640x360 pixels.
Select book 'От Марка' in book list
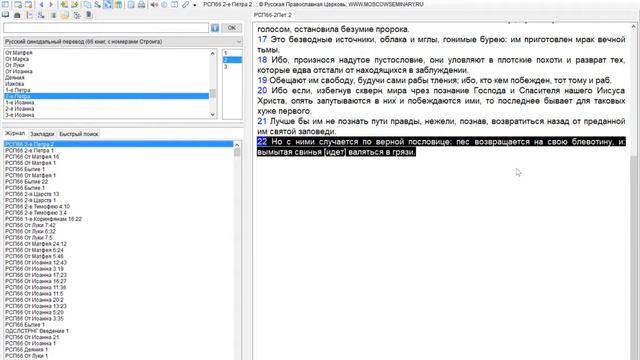pyautogui.click(x=17, y=59)
